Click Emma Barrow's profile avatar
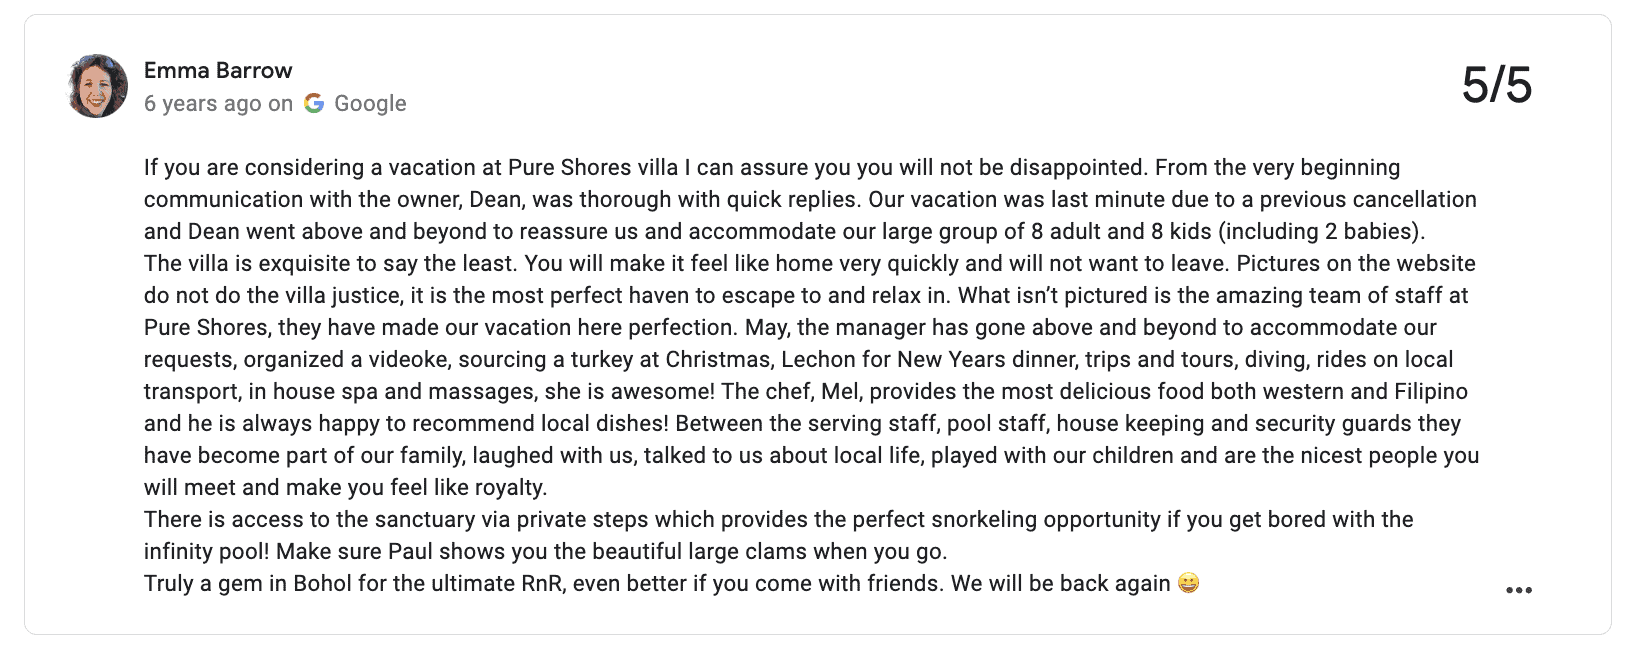1636x654 pixels. click(x=97, y=86)
